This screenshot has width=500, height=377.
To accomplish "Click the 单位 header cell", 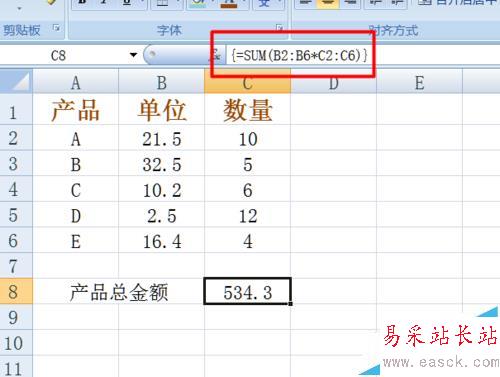I will point(162,109).
